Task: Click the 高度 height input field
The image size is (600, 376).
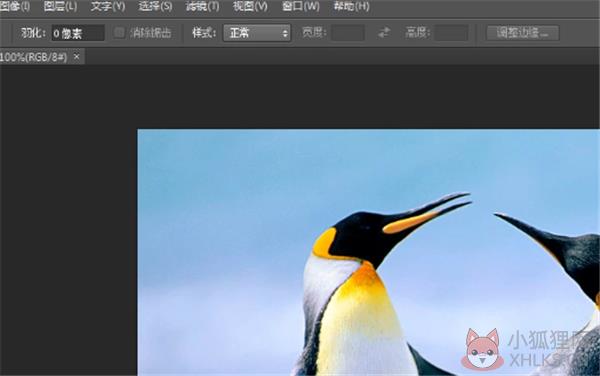Action: coord(452,33)
